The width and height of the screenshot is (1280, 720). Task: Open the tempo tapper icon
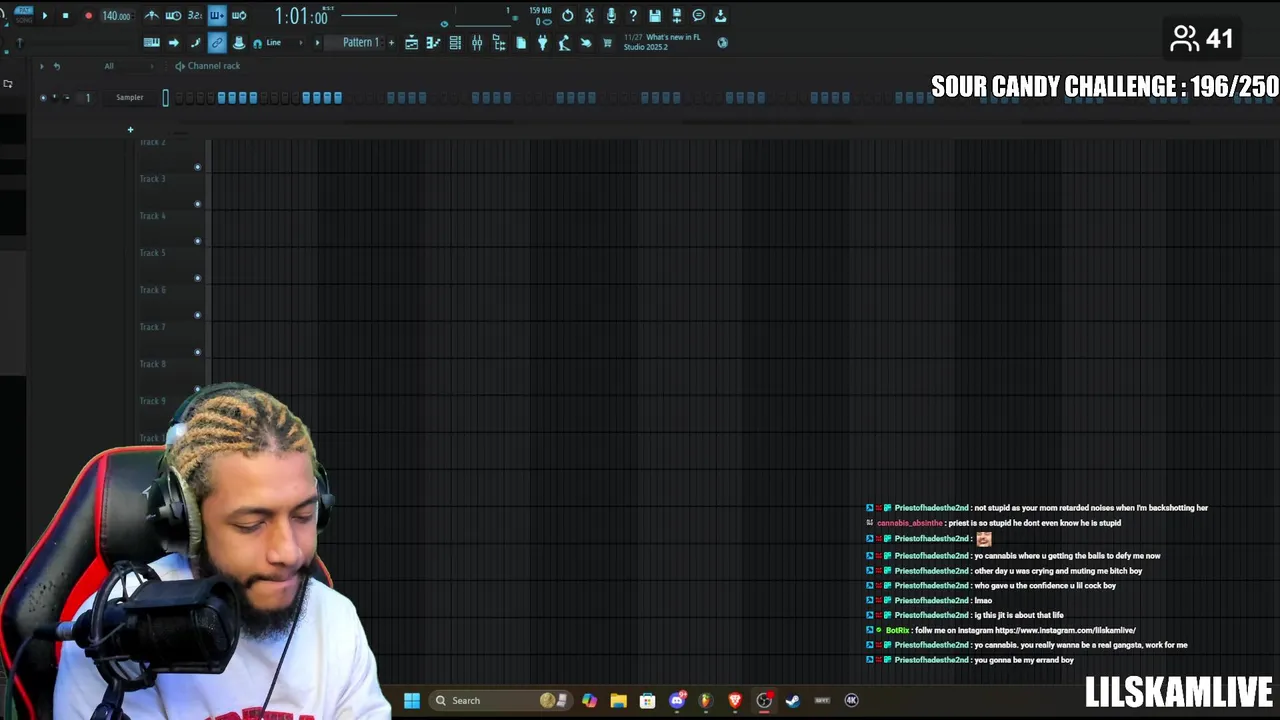(564, 43)
